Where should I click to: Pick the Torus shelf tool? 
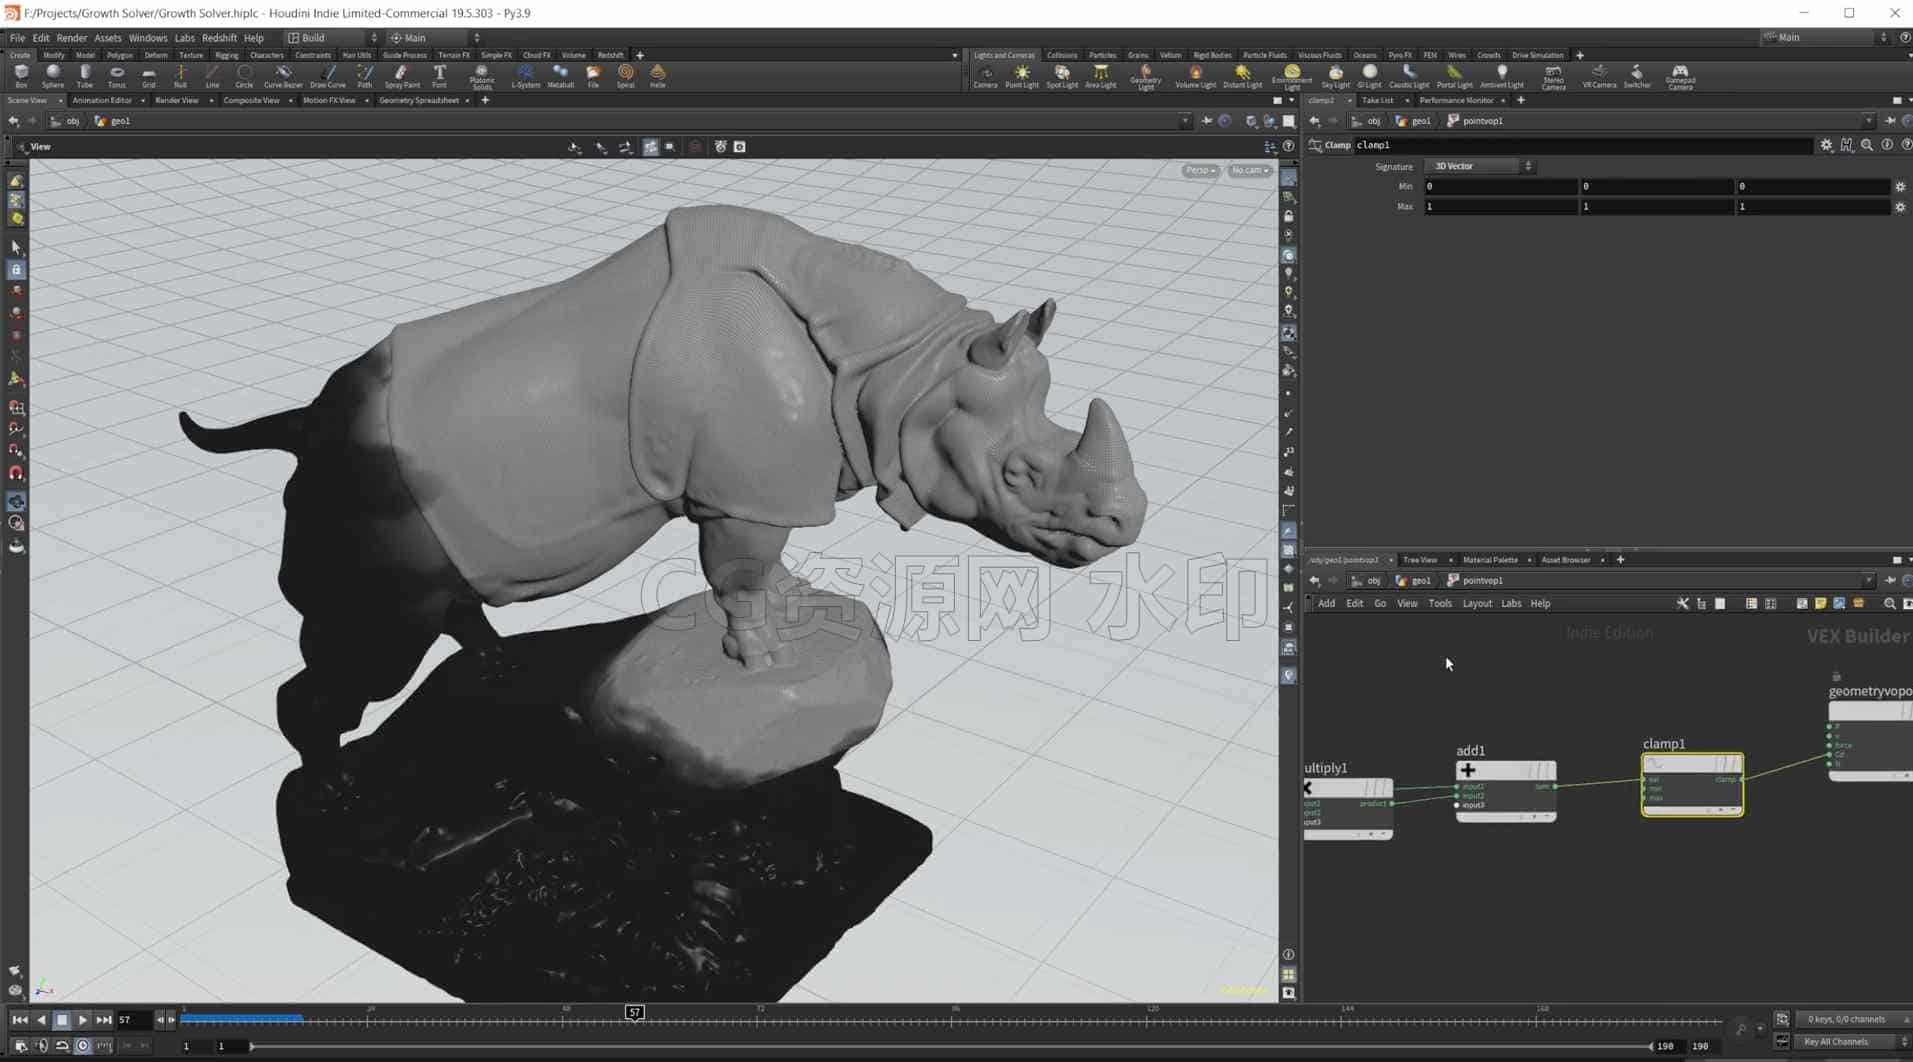[117, 76]
